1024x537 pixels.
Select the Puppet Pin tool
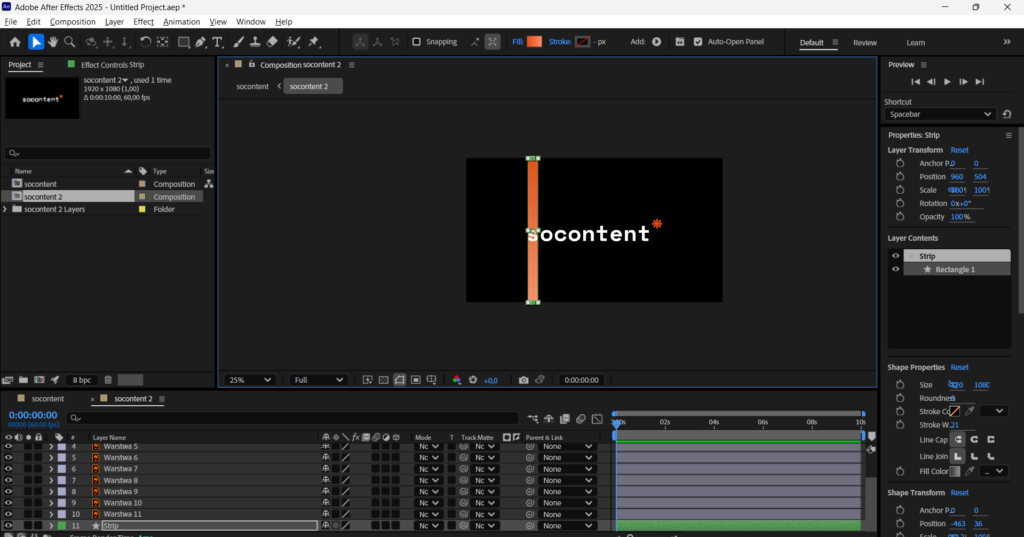(x=314, y=42)
